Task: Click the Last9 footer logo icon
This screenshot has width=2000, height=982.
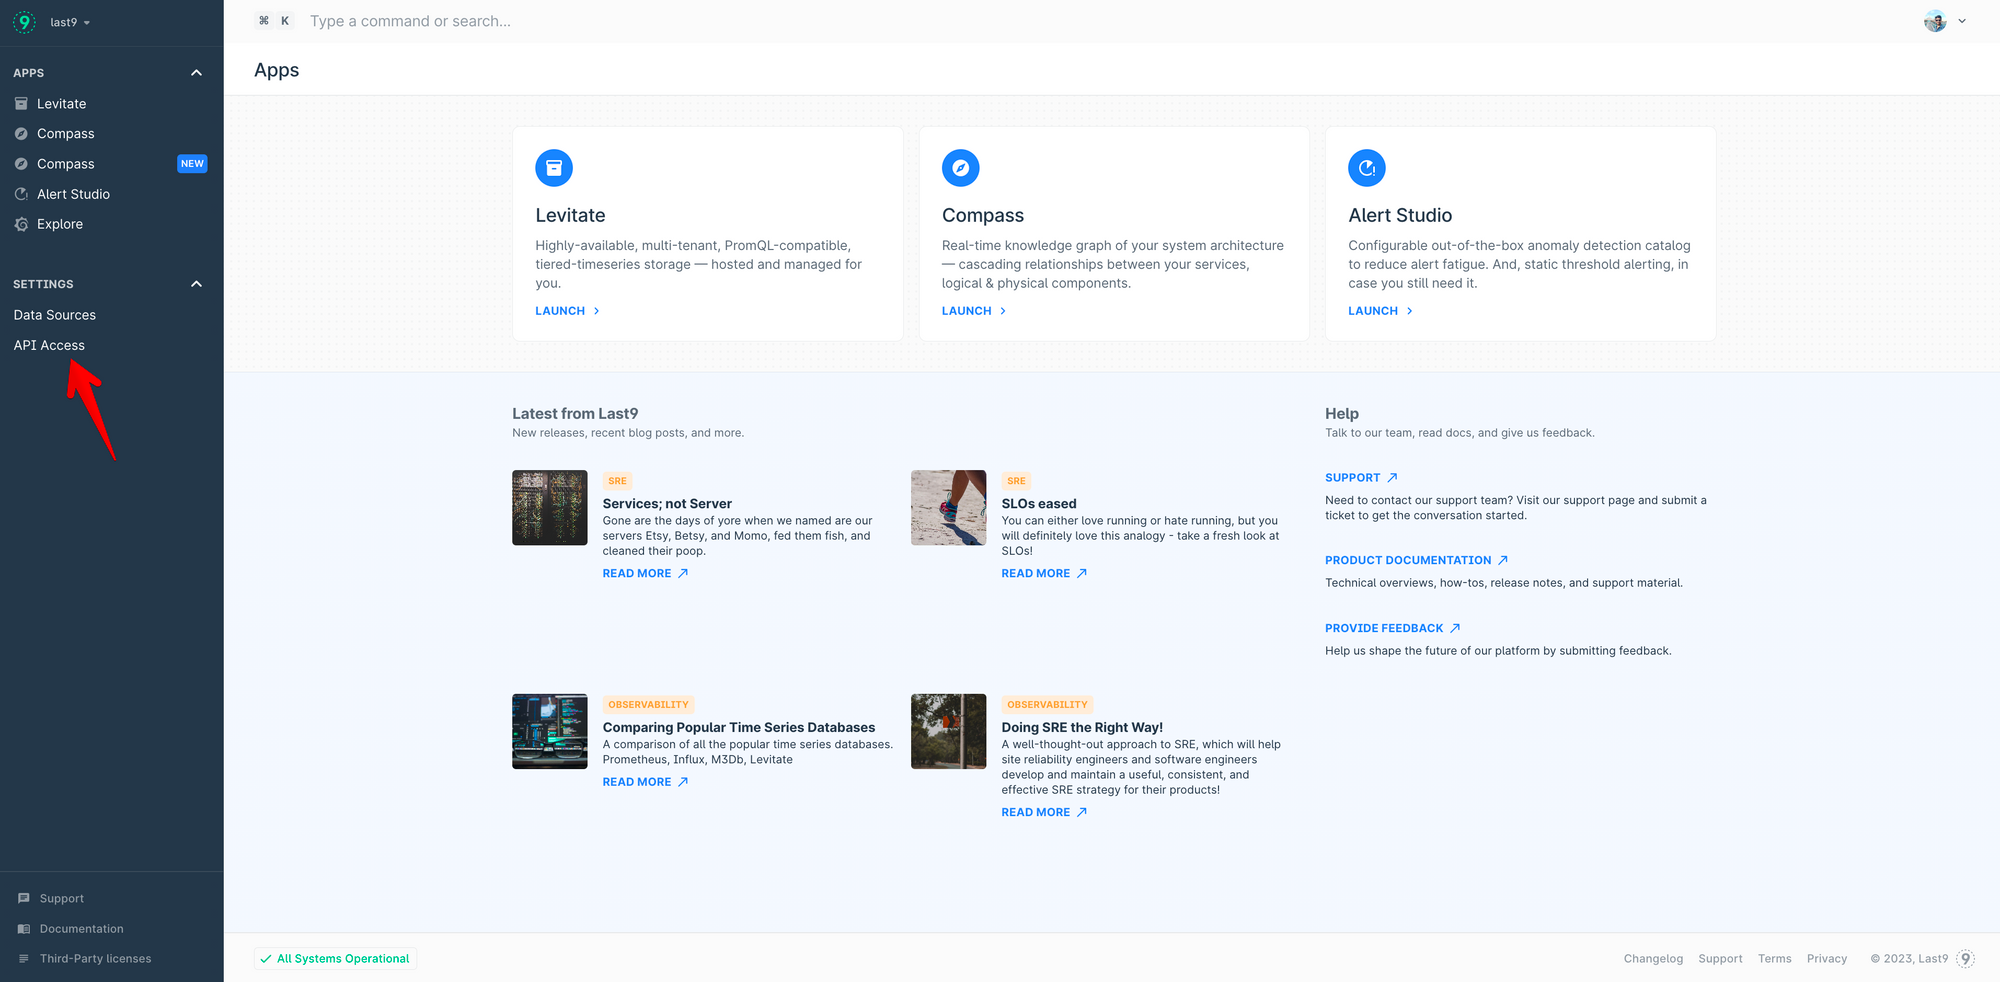Action: pyautogui.click(x=1965, y=959)
